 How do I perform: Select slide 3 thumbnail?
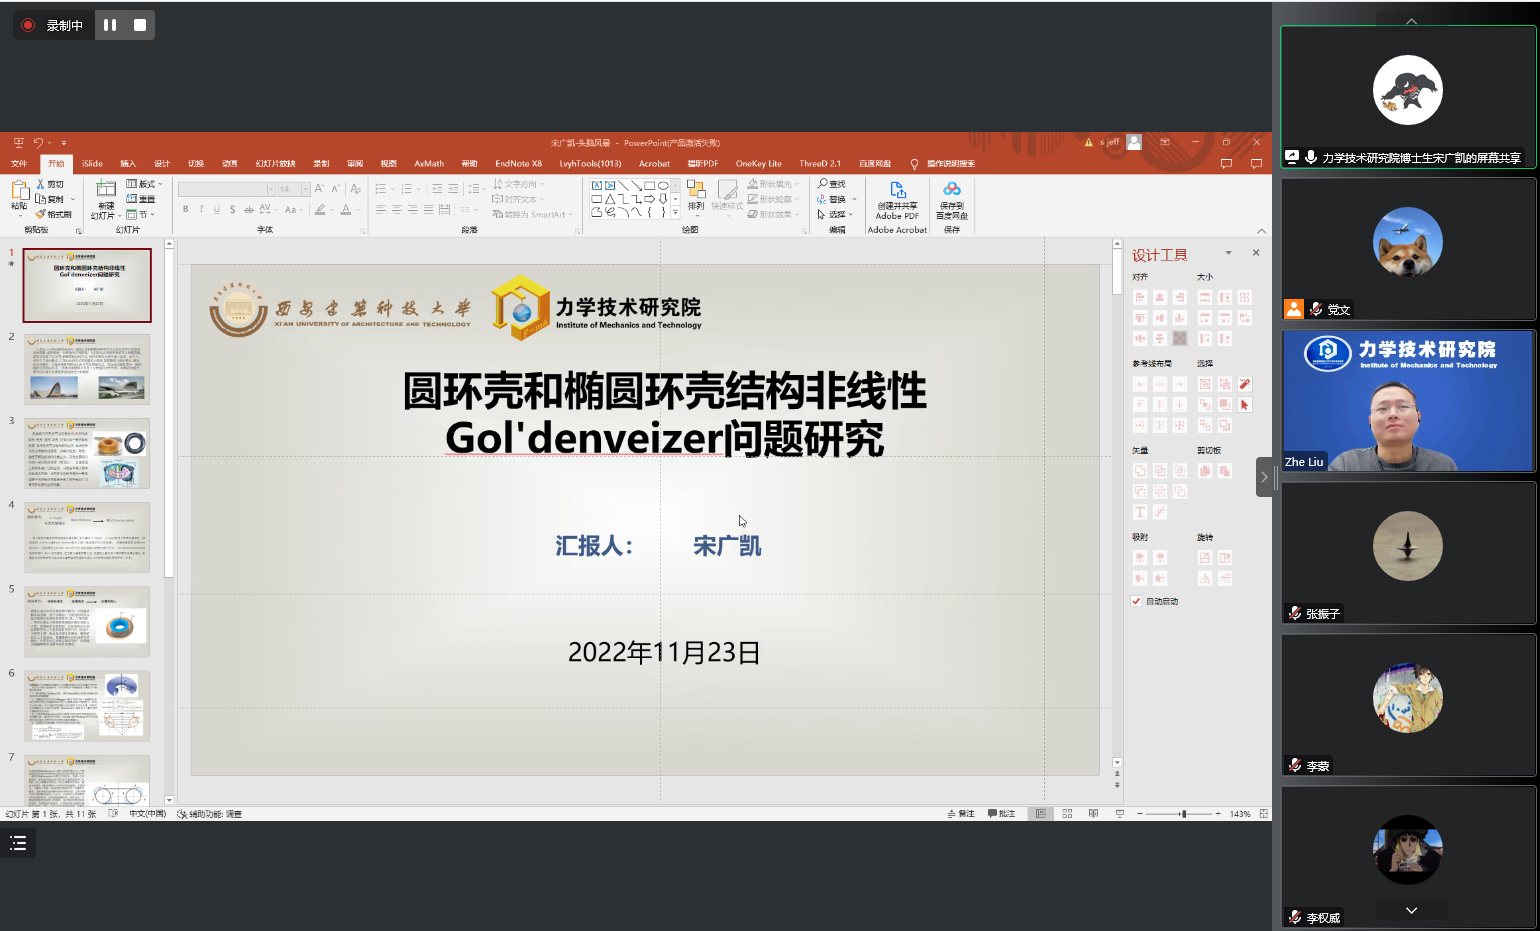(x=87, y=454)
